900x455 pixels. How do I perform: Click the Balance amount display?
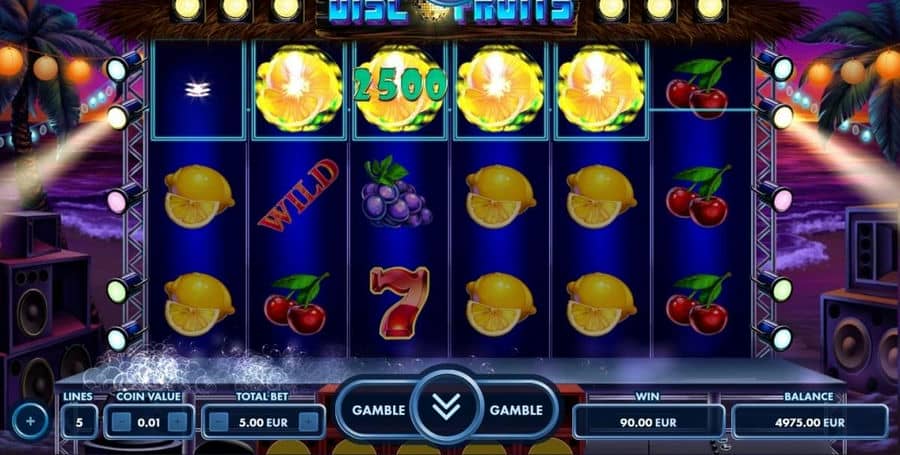(x=810, y=422)
